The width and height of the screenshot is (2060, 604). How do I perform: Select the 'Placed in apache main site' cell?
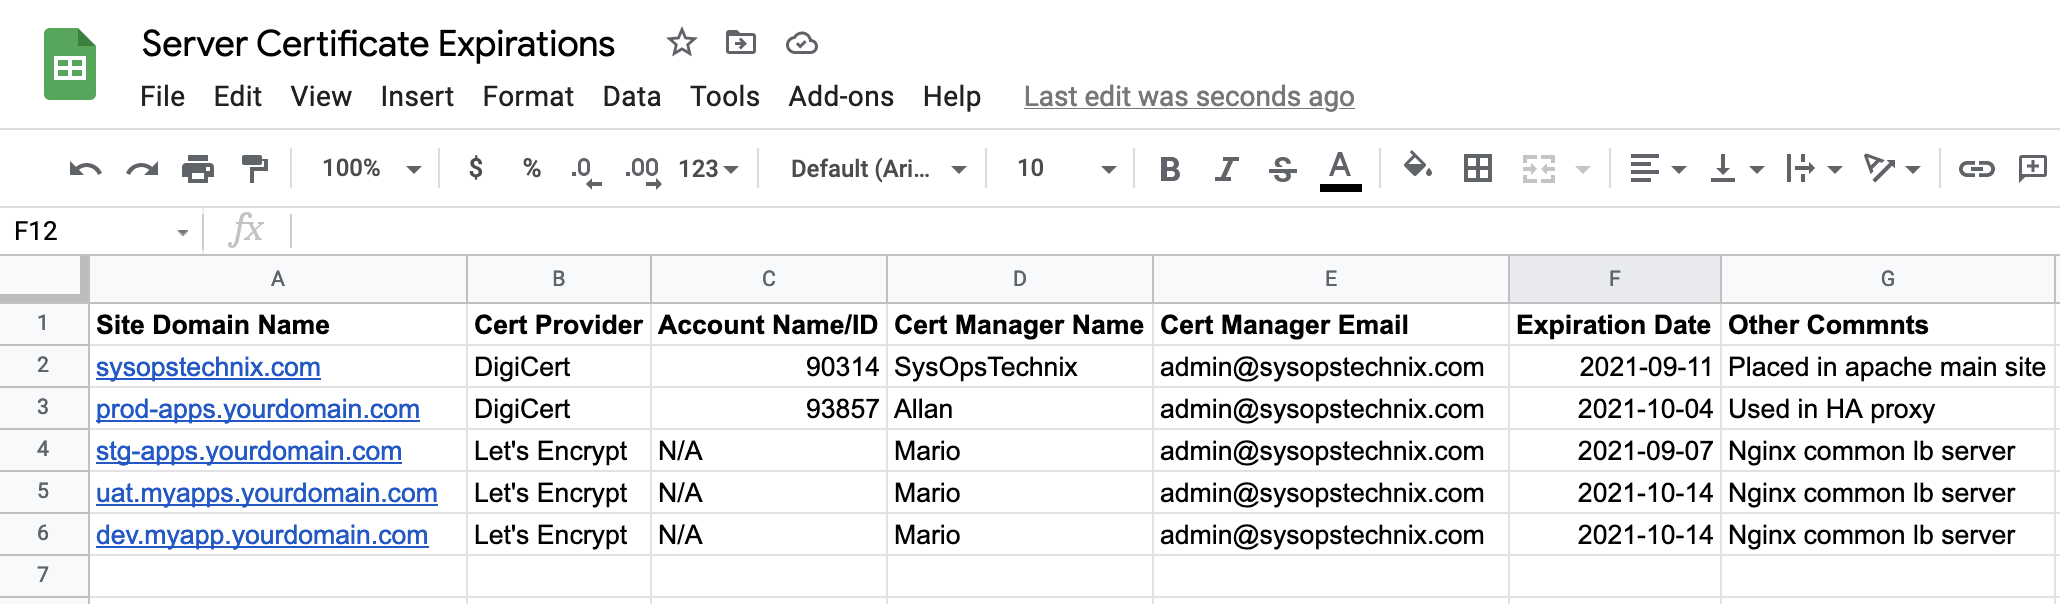(x=1888, y=366)
